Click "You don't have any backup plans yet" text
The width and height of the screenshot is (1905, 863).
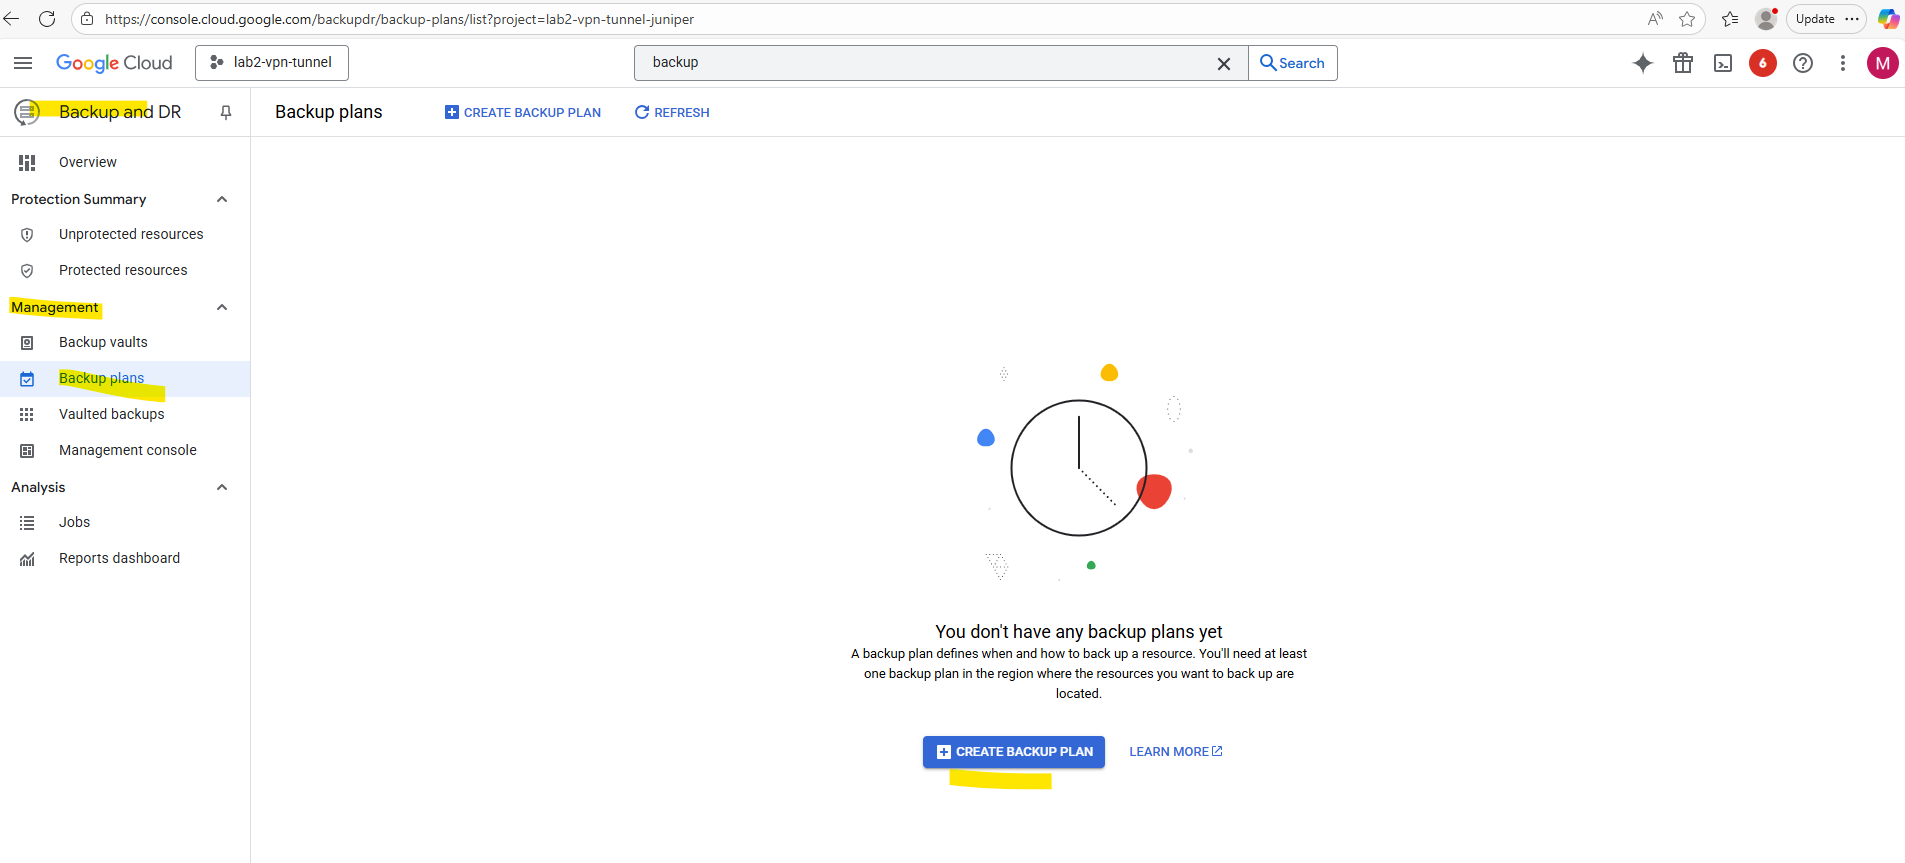tap(1079, 632)
